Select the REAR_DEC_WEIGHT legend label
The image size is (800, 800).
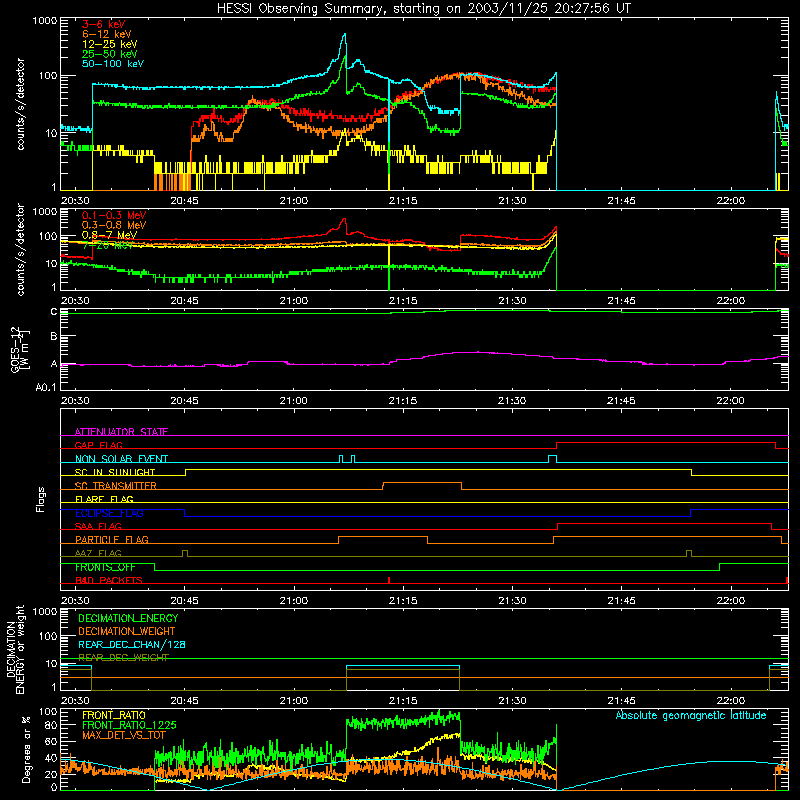coord(123,658)
